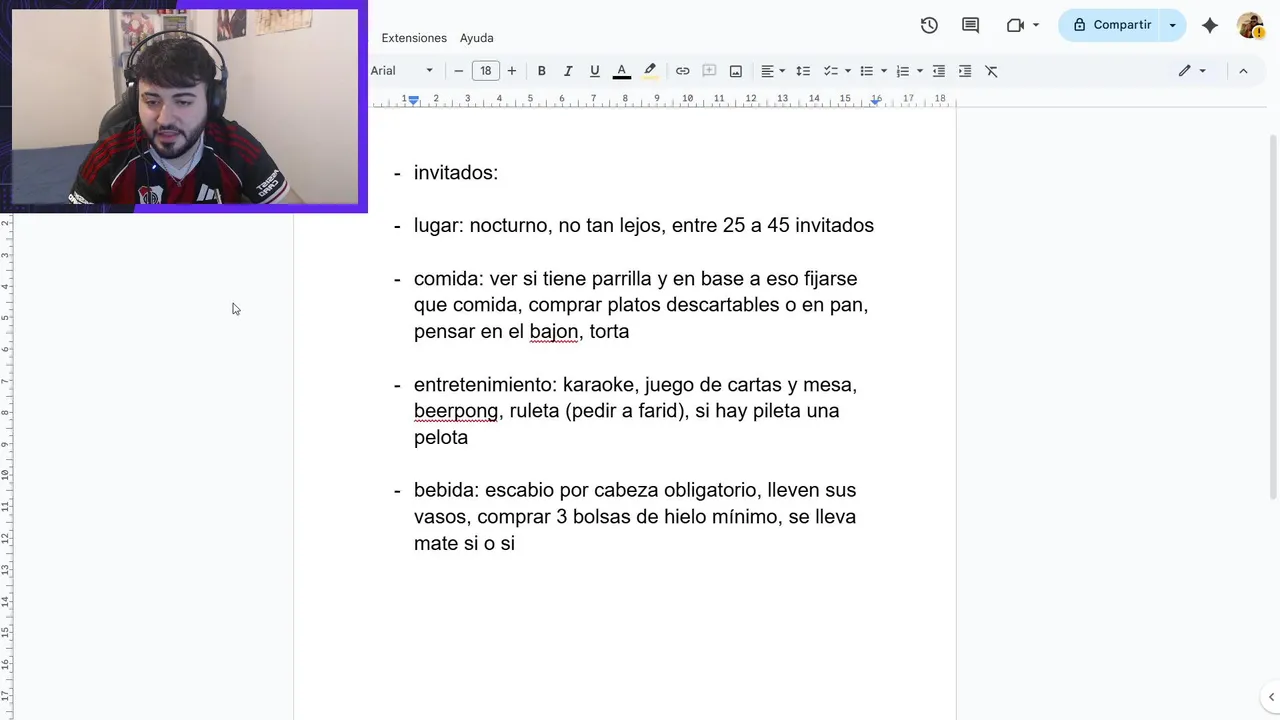Expand the checklist options arrow
This screenshot has width=1280, height=720.
coord(848,71)
